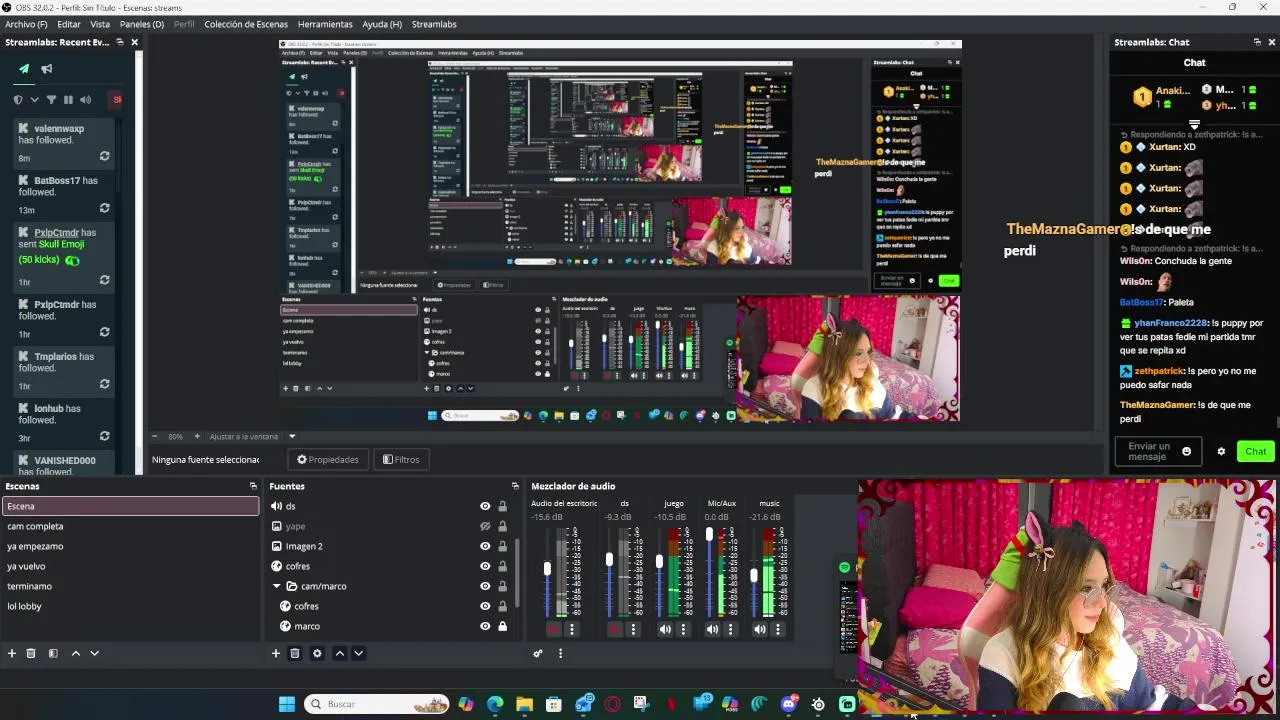Mute the Mic/Aux audio channel
The height and width of the screenshot is (720, 1280).
tap(712, 629)
